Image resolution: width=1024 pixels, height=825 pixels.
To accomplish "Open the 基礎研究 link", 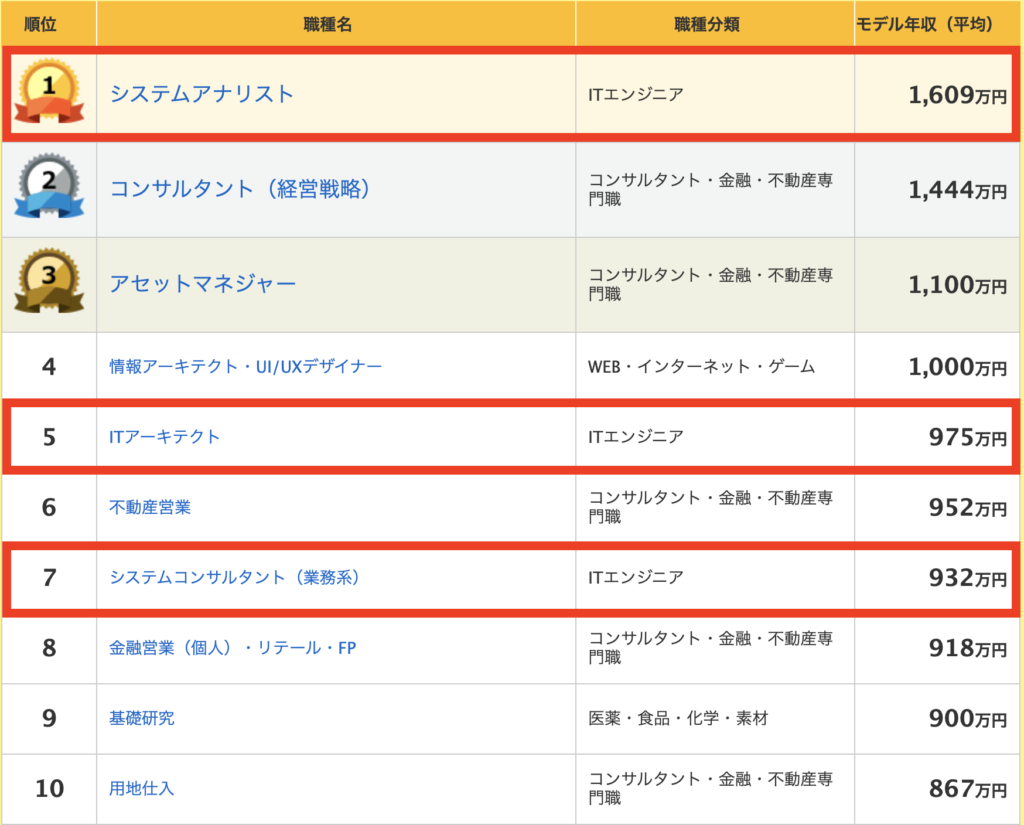I will [142, 718].
